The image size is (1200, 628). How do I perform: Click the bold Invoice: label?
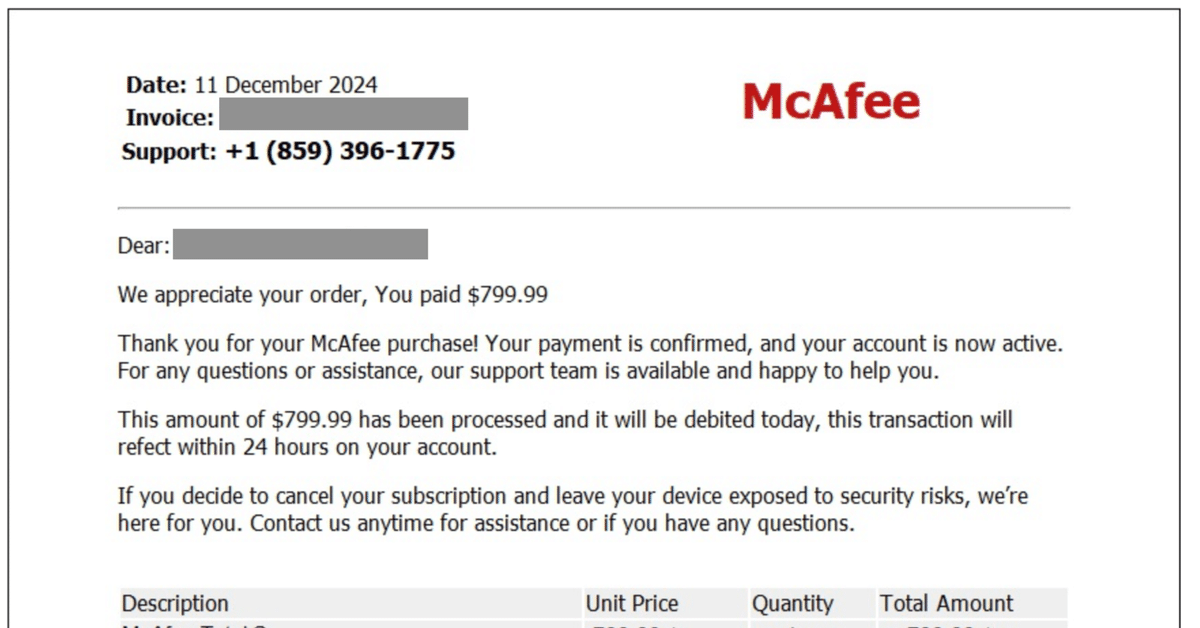pyautogui.click(x=170, y=118)
